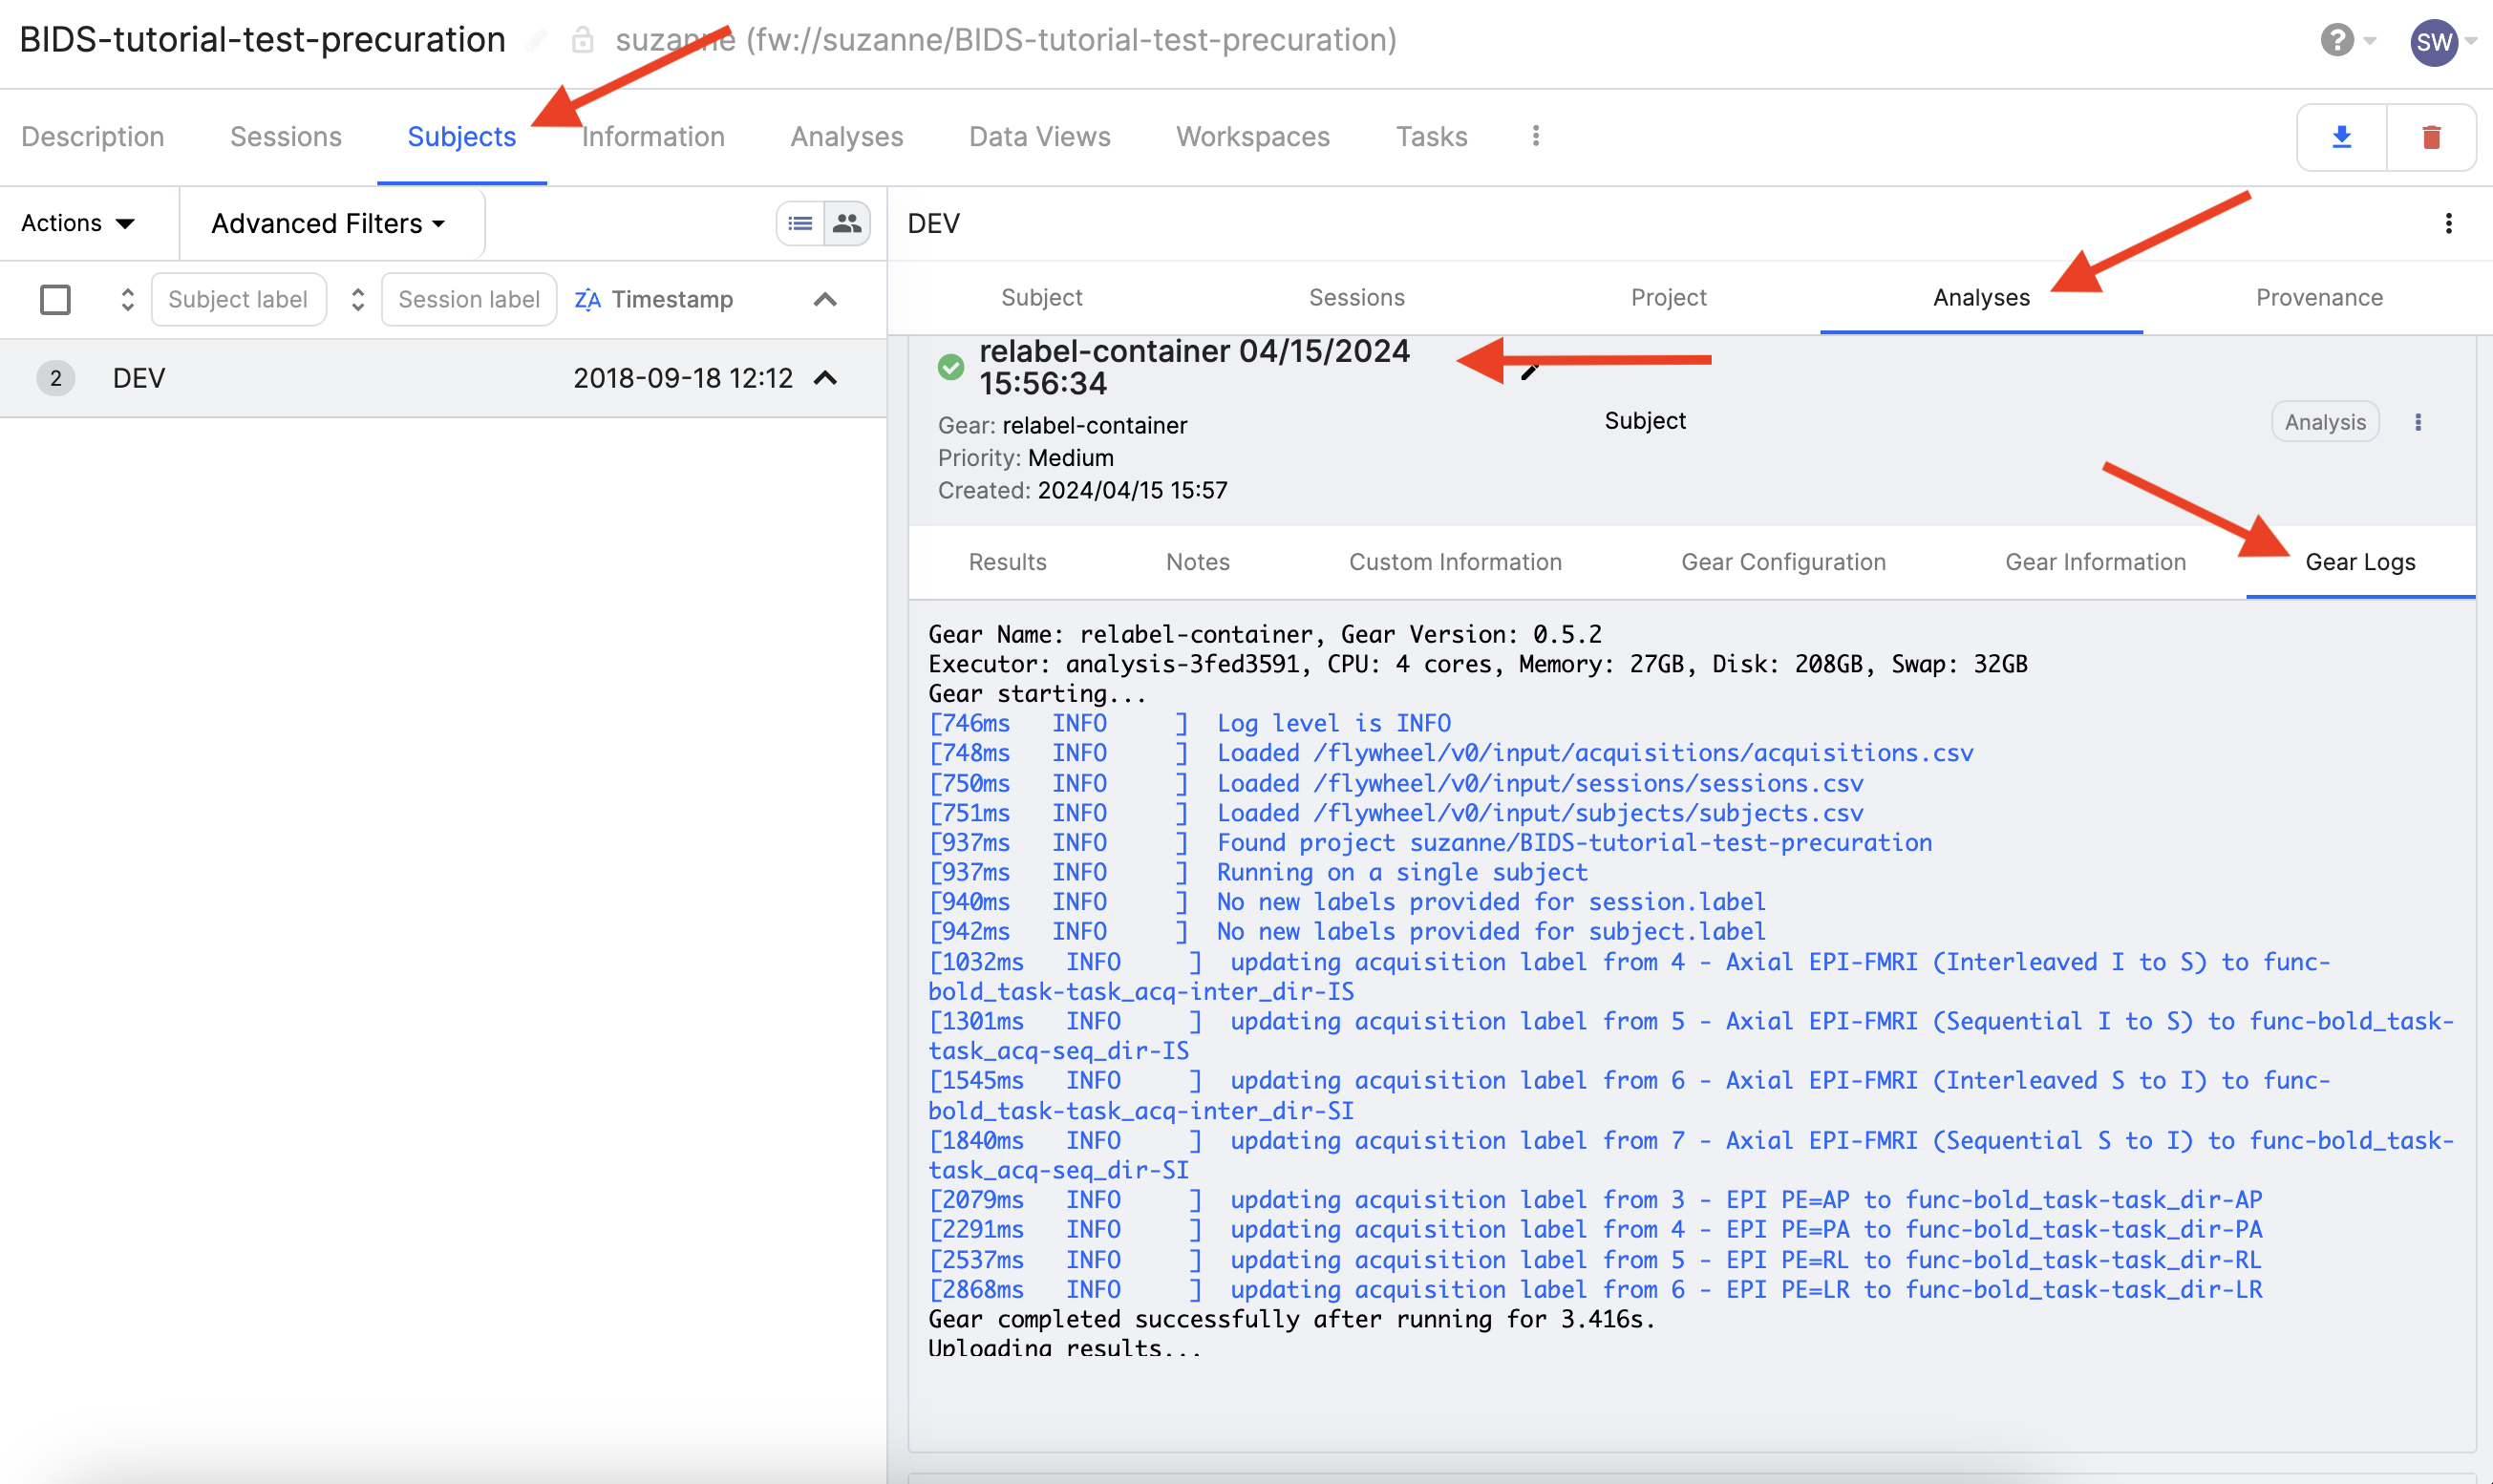This screenshot has height=1484, width=2493.
Task: Click the 'Priority: Medium' text
Action: [1026, 458]
